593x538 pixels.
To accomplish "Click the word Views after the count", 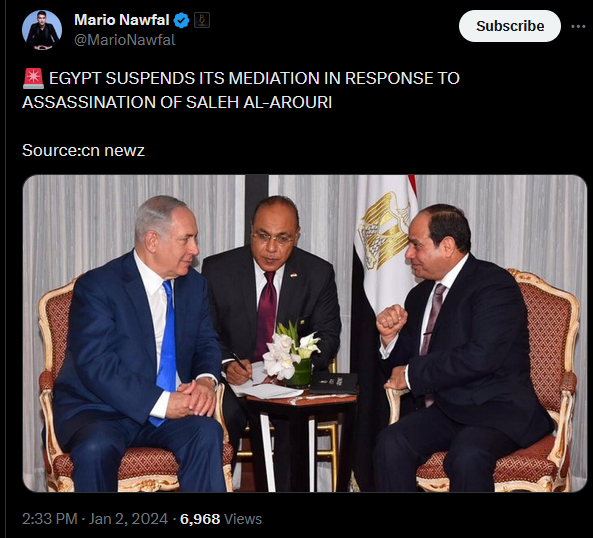I will (243, 519).
